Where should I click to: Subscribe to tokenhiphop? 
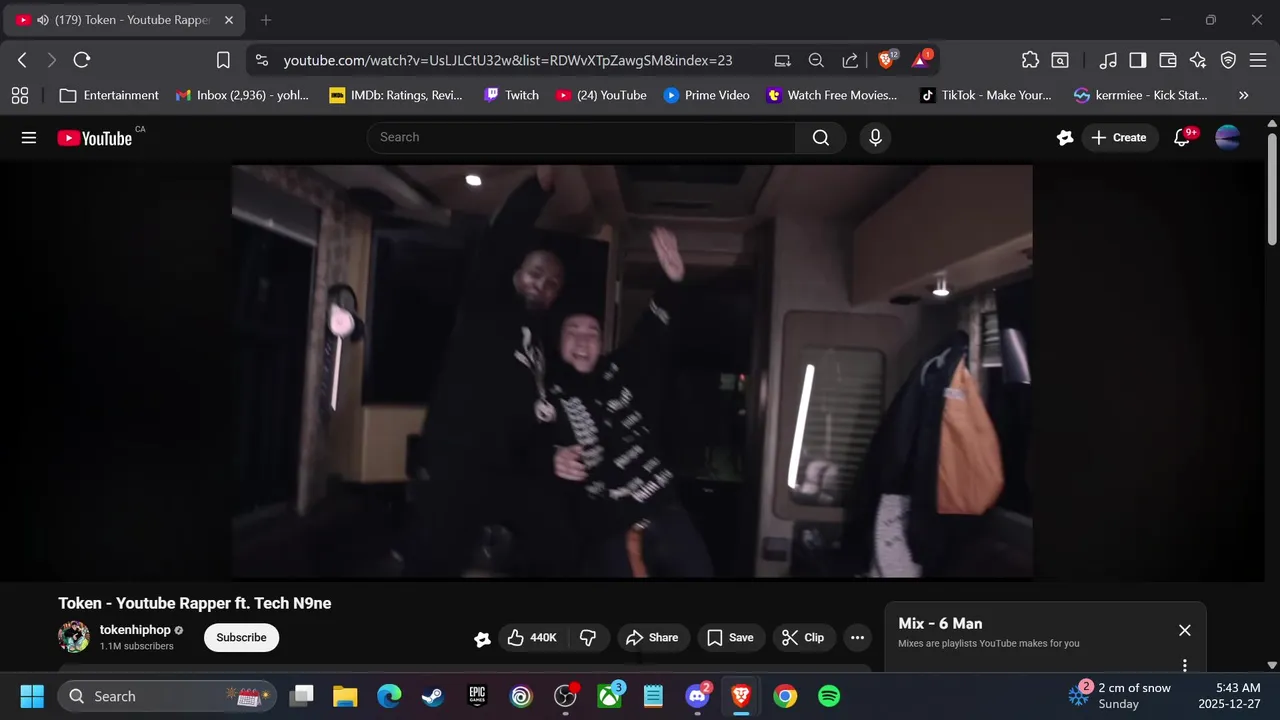[x=241, y=637]
